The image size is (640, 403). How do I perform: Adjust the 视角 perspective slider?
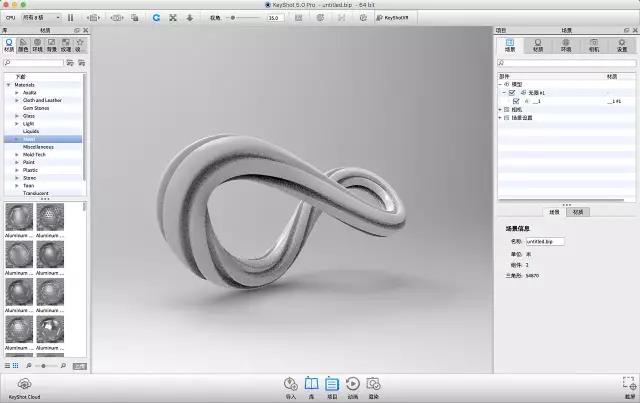pos(244,18)
